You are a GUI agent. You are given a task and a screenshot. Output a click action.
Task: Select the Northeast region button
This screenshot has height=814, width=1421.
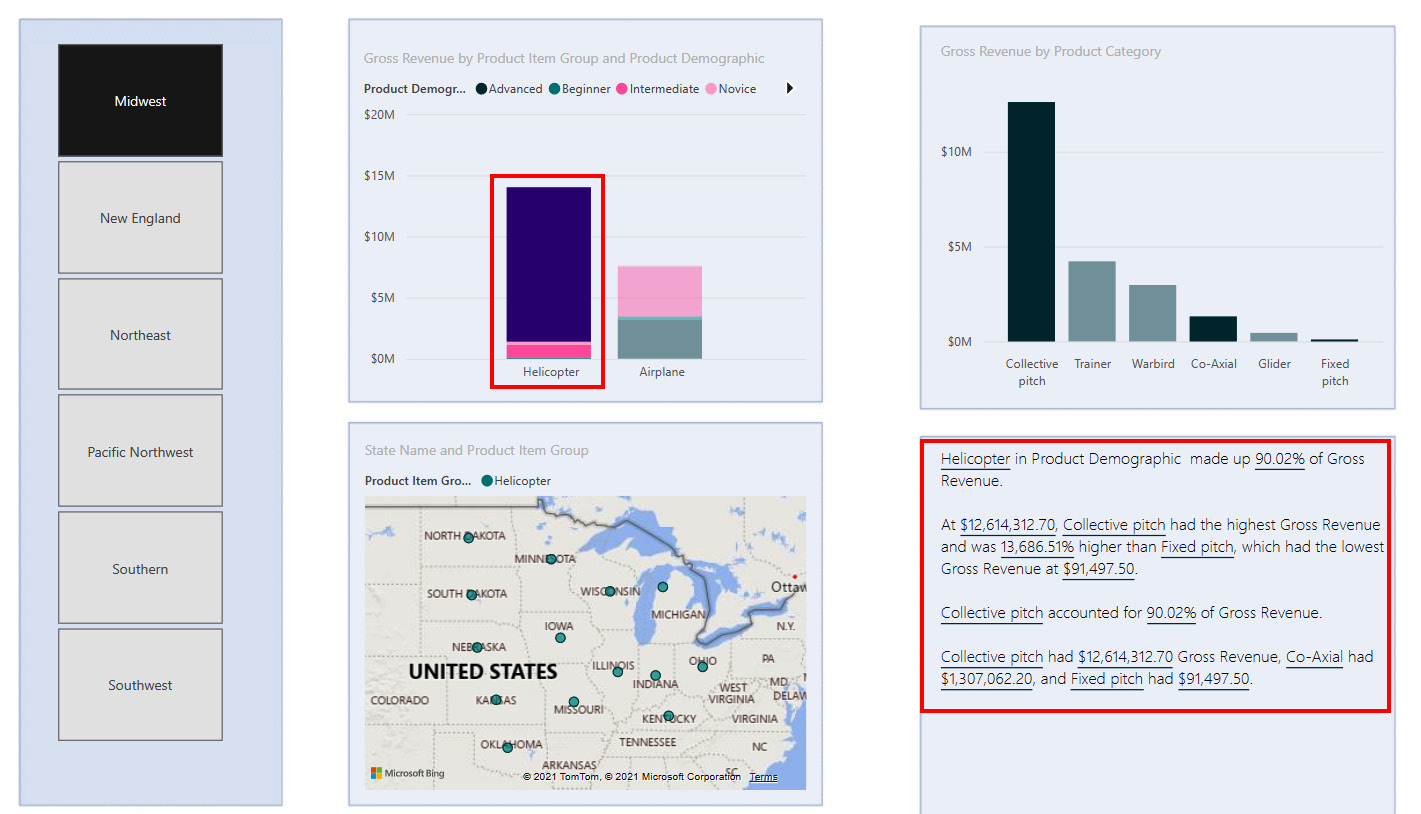point(140,335)
